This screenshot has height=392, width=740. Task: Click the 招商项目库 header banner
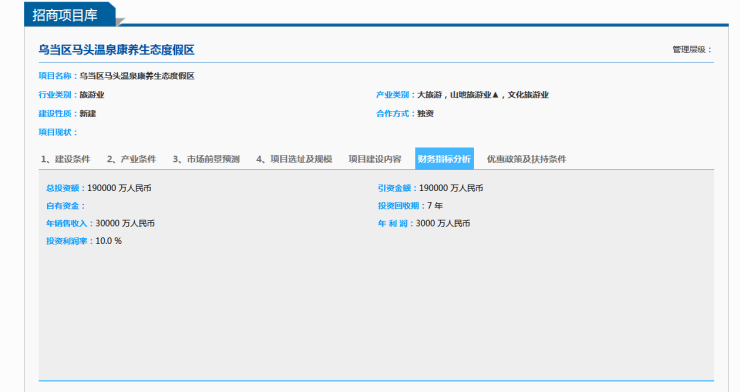(x=69, y=15)
